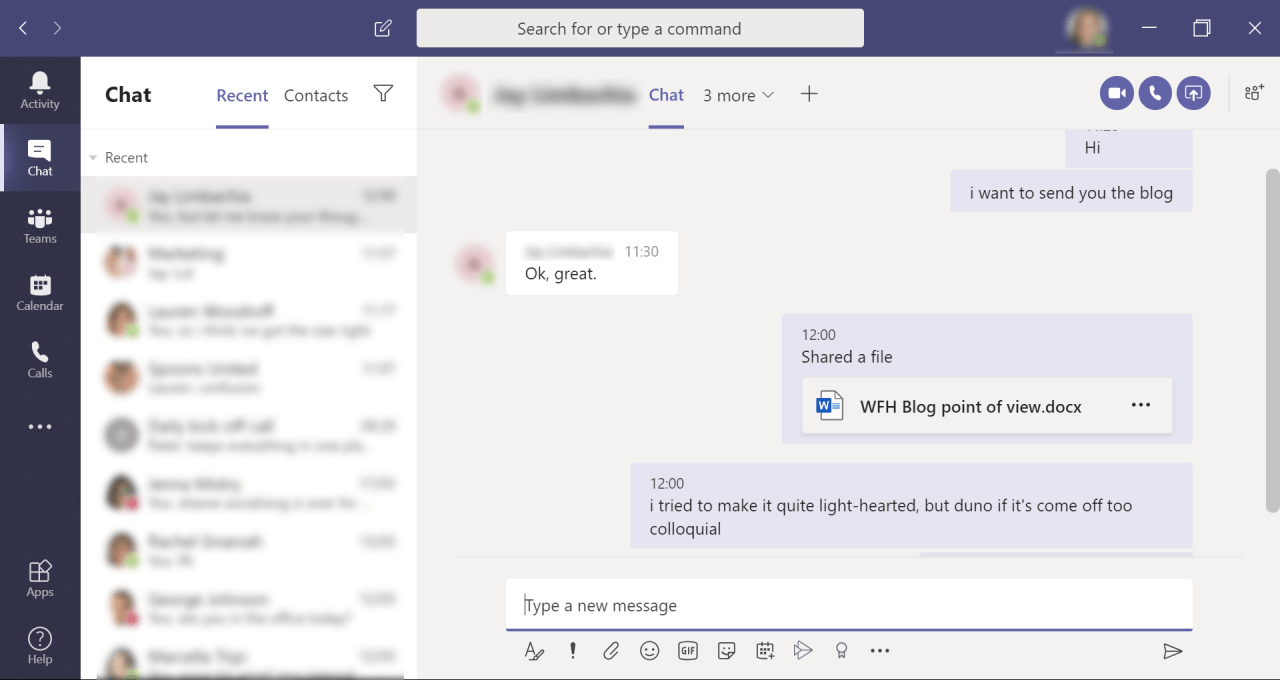Mark message as important with exclamation icon
This screenshot has width=1280, height=680.
(x=573, y=651)
